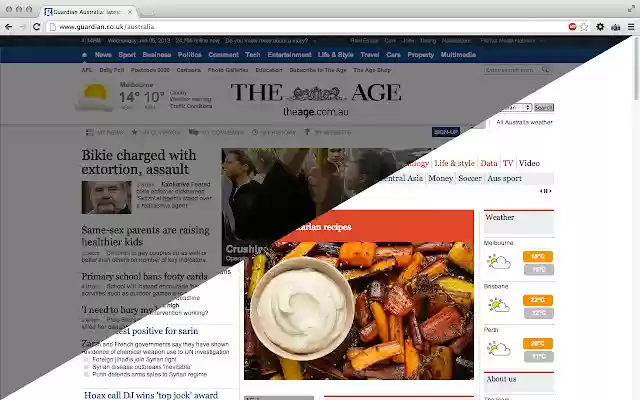Click the SIGN-UP button
640x400 pixels.
pyautogui.click(x=446, y=132)
